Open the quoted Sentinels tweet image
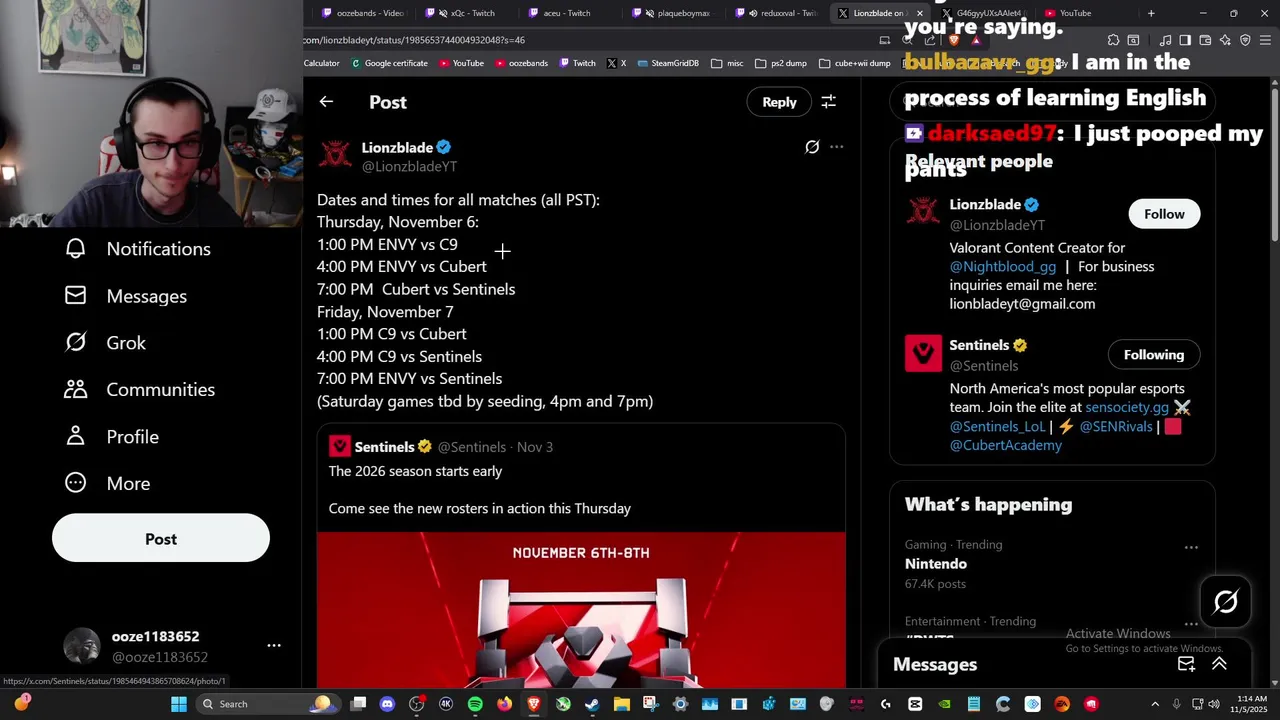The height and width of the screenshot is (720, 1280). 581,610
